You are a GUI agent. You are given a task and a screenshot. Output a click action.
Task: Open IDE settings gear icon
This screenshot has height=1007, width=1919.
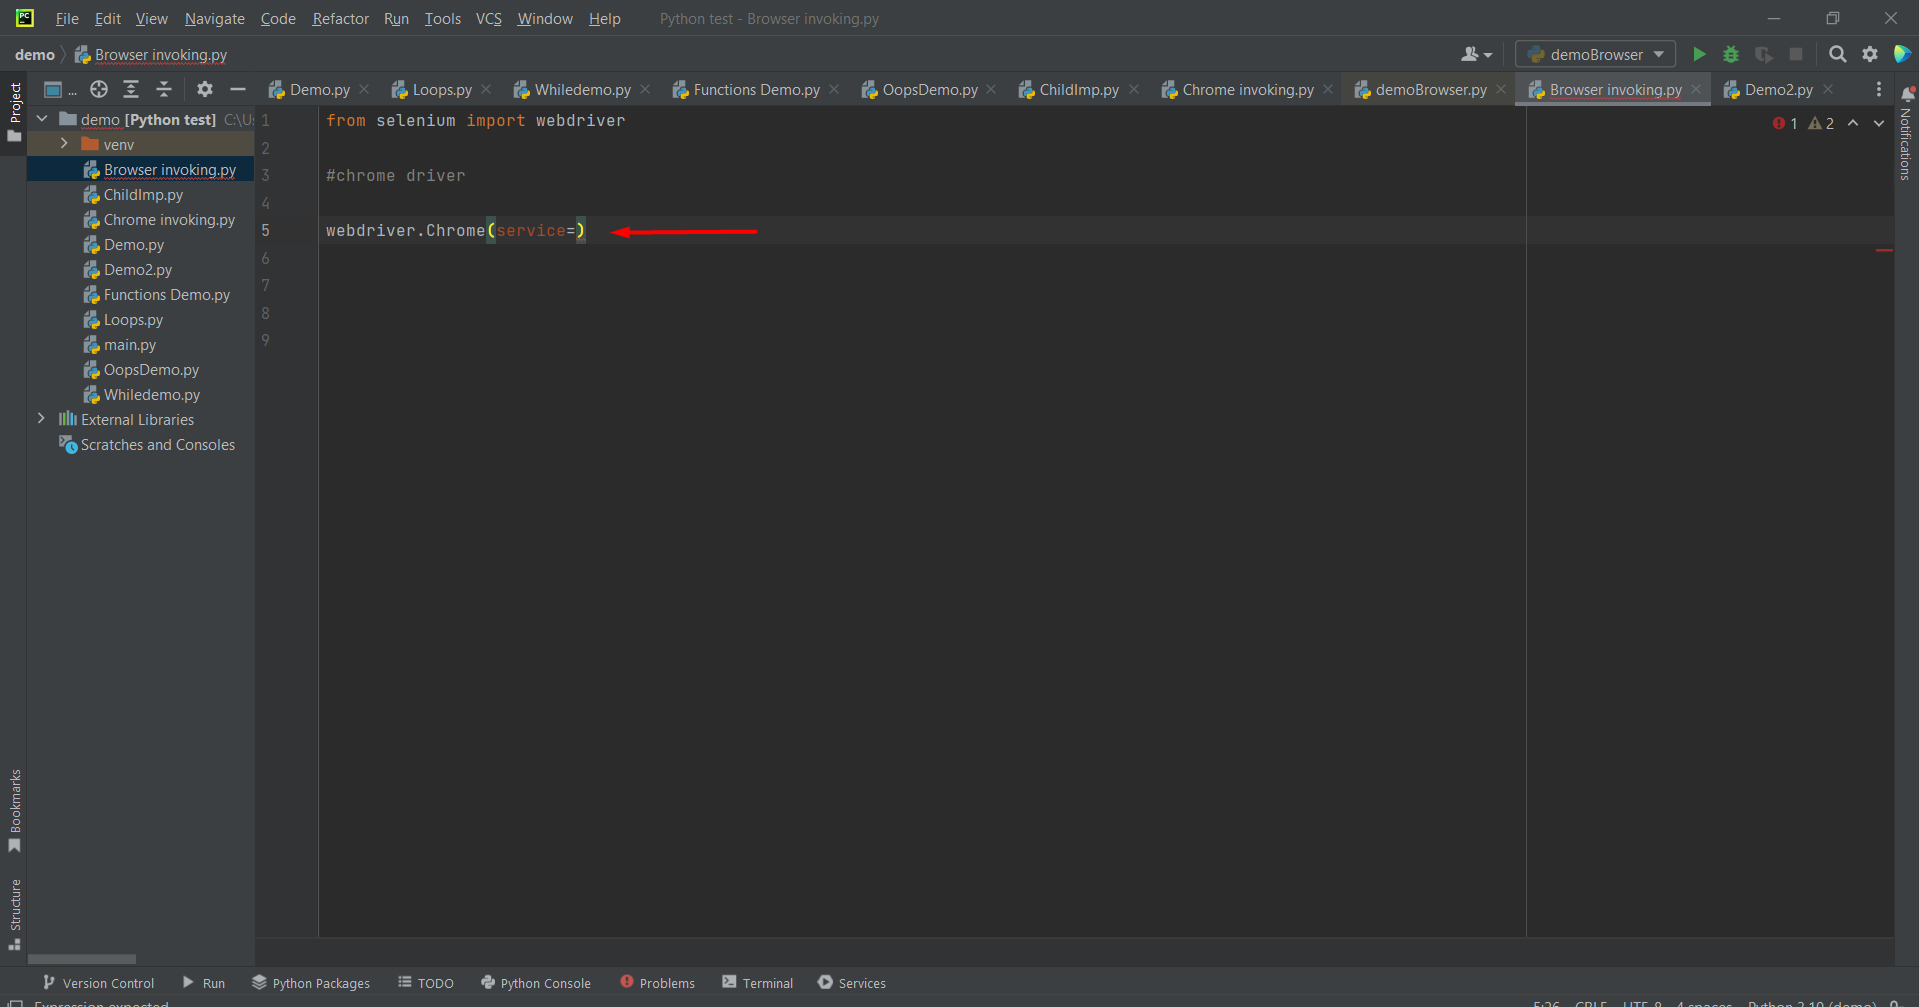(1870, 54)
